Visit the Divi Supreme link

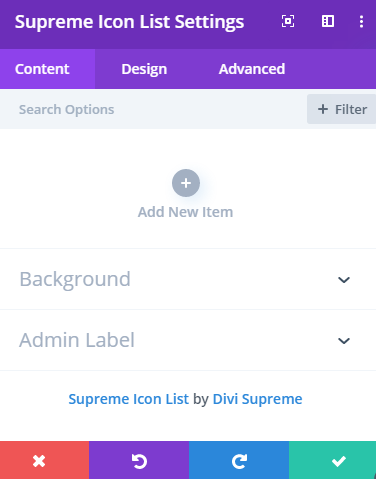257,399
